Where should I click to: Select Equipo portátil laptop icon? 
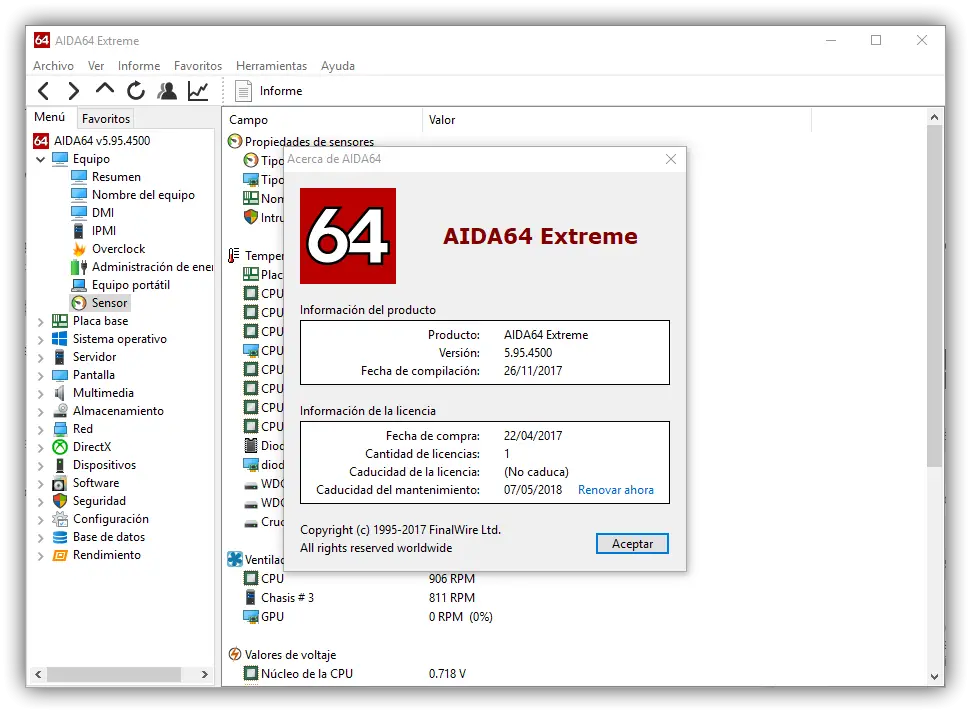click(79, 285)
